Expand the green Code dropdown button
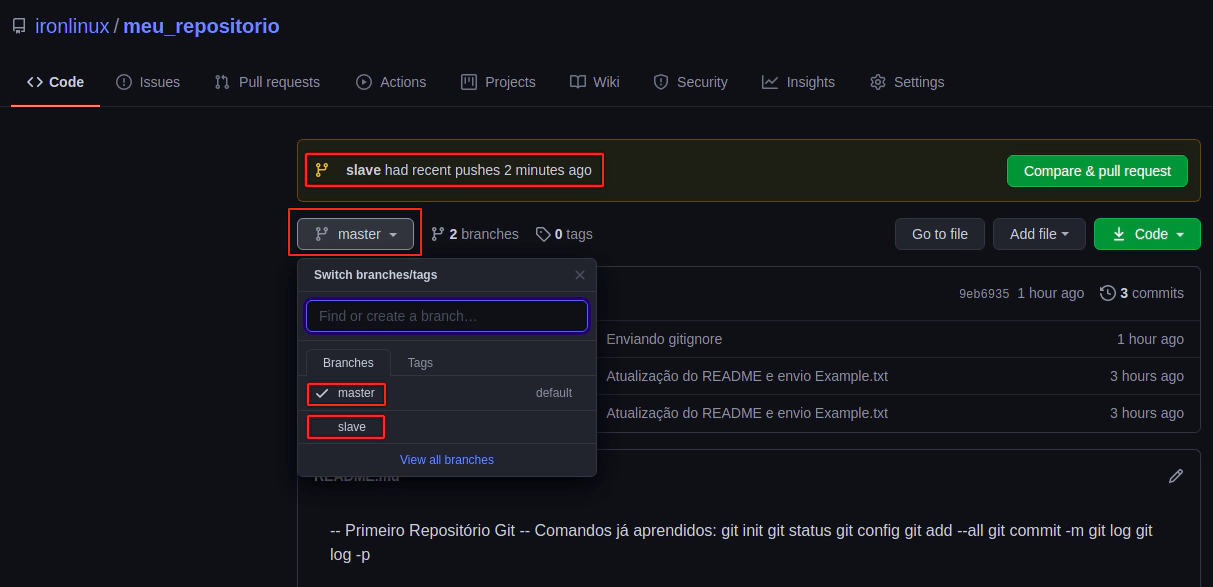This screenshot has width=1213, height=587. click(x=1147, y=234)
